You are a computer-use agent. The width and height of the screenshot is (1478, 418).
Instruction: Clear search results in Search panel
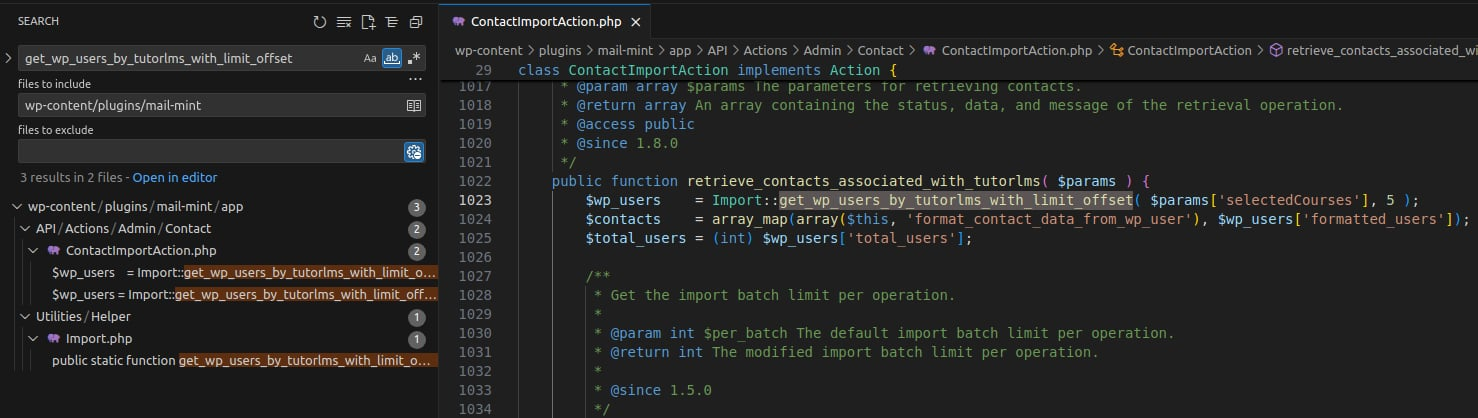point(344,21)
